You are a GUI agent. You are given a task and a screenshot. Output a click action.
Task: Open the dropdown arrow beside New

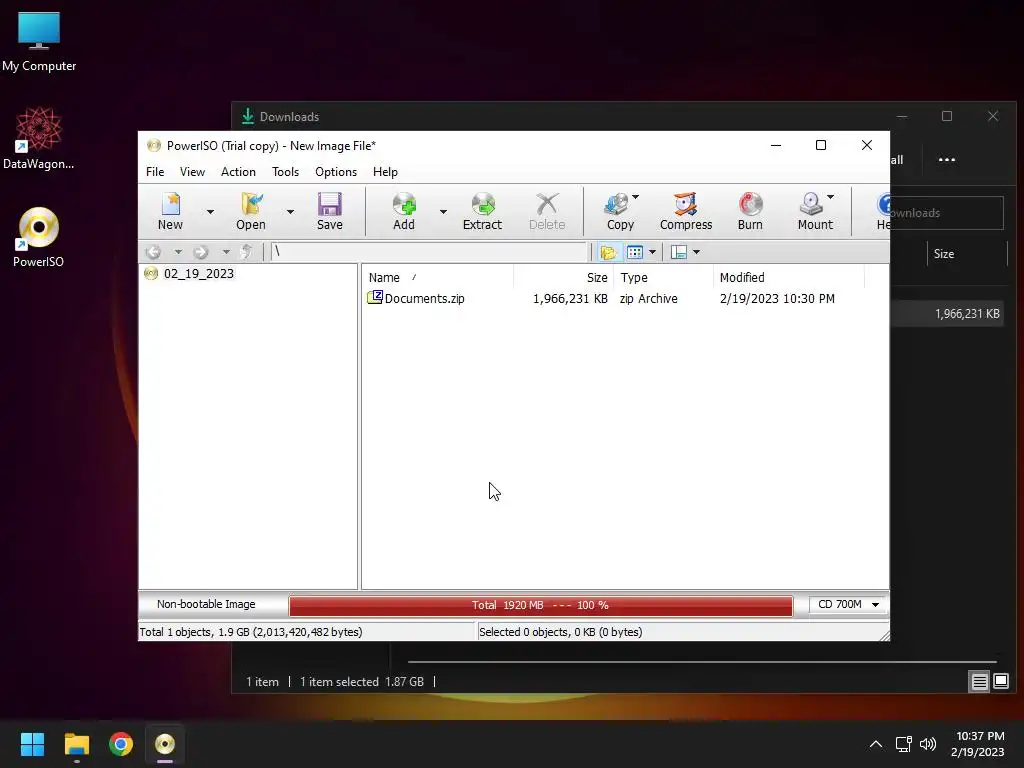point(210,212)
